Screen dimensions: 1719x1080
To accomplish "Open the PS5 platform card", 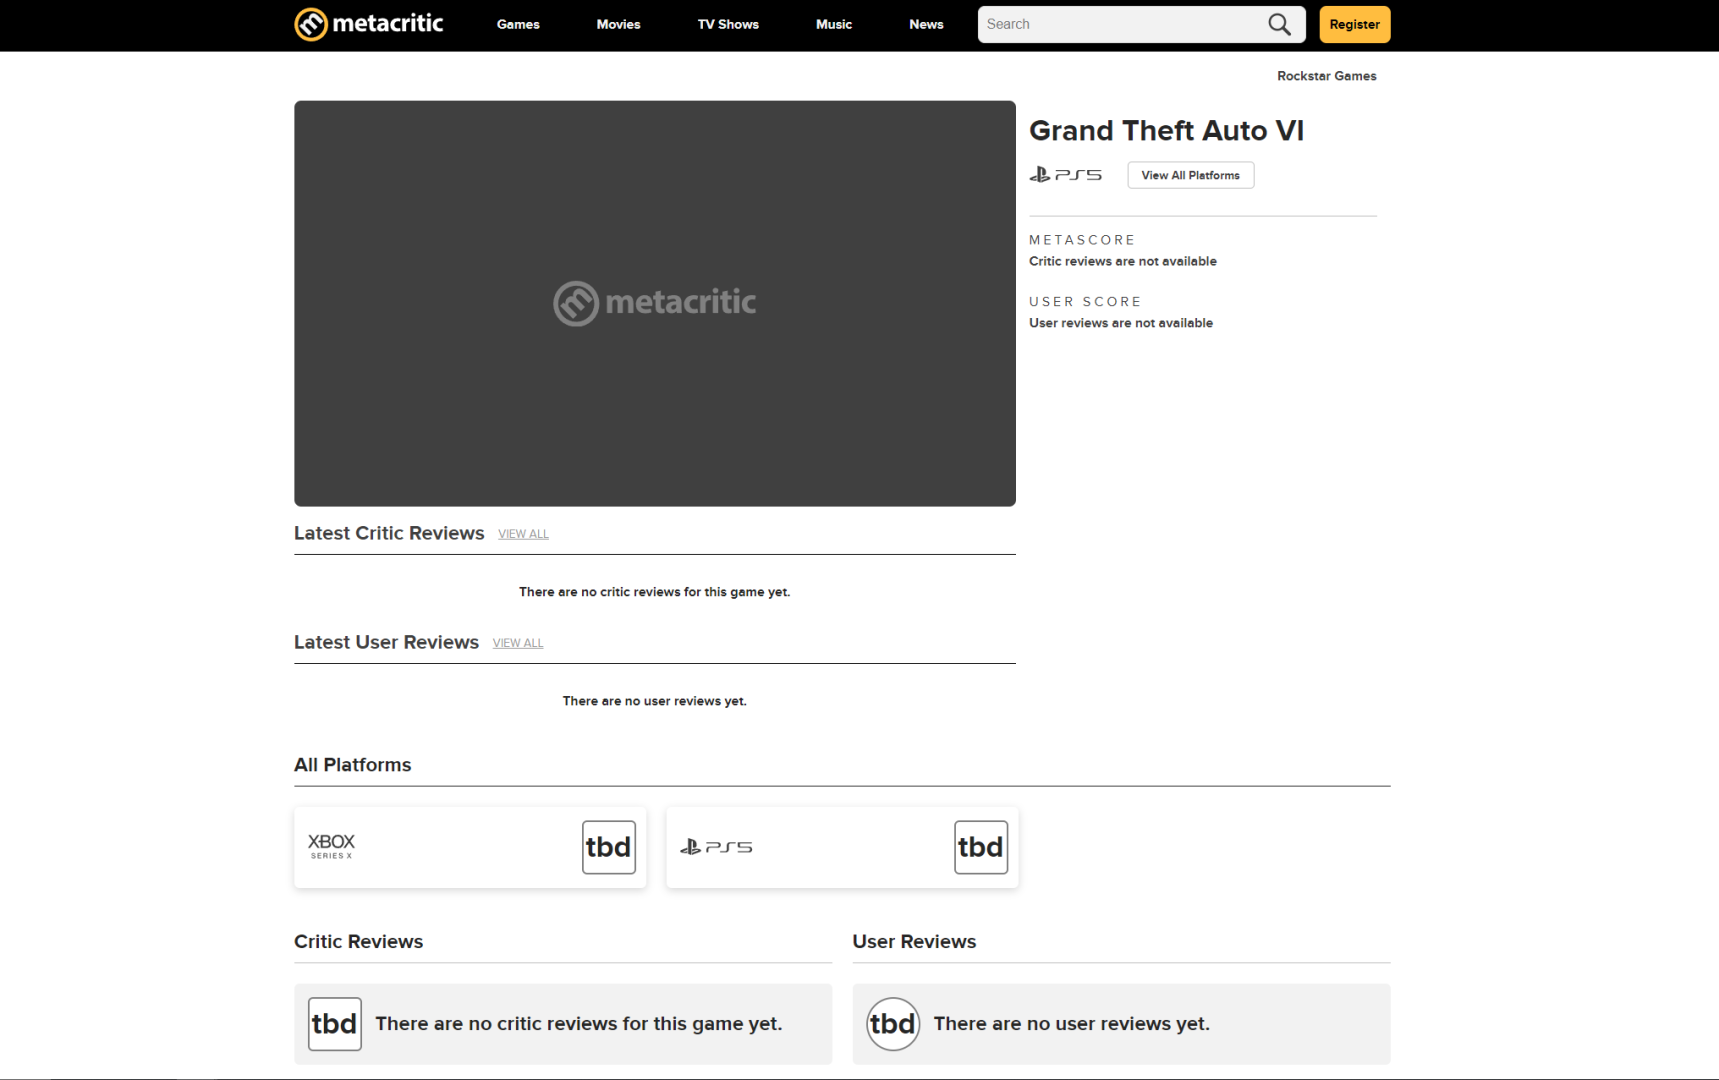I will coord(842,847).
